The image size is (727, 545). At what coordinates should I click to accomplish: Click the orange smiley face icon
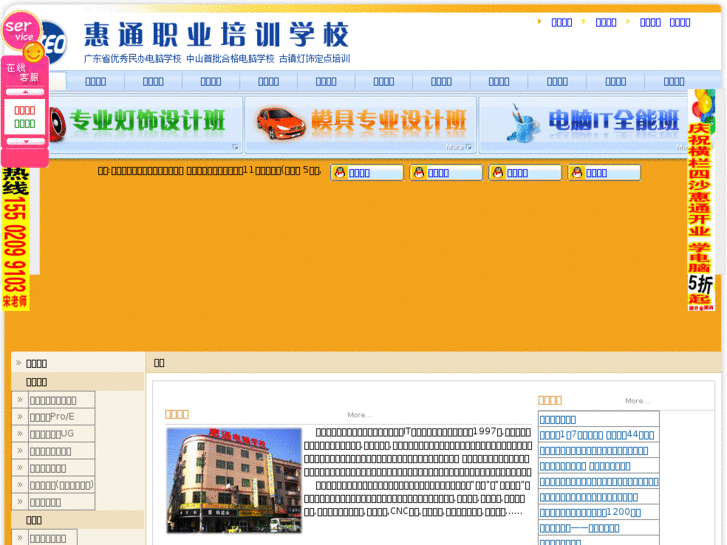[33, 52]
